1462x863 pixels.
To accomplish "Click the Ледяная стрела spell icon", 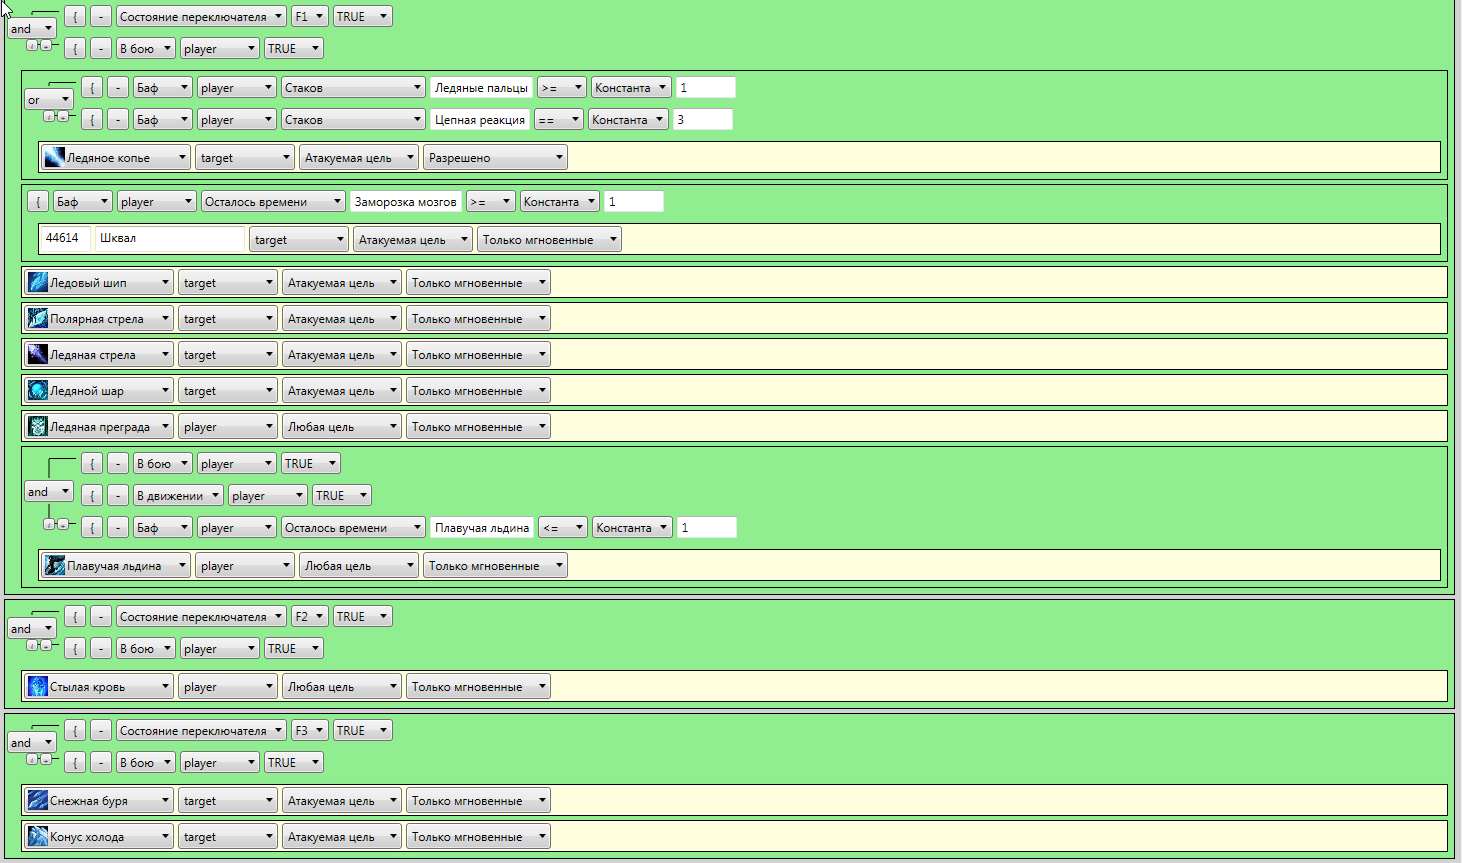I will tap(38, 355).
